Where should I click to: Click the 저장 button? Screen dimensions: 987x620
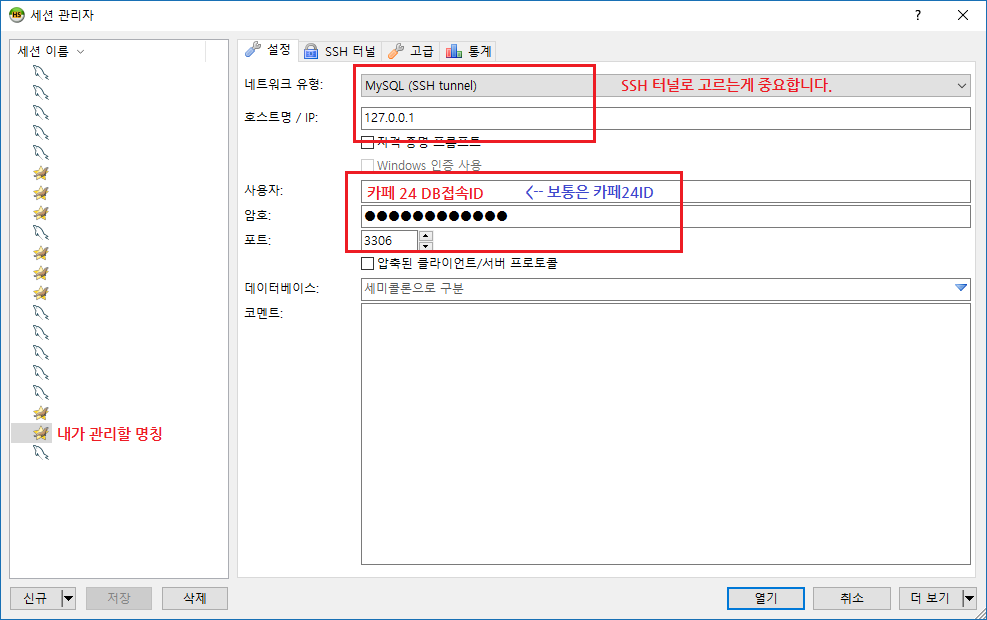119,598
